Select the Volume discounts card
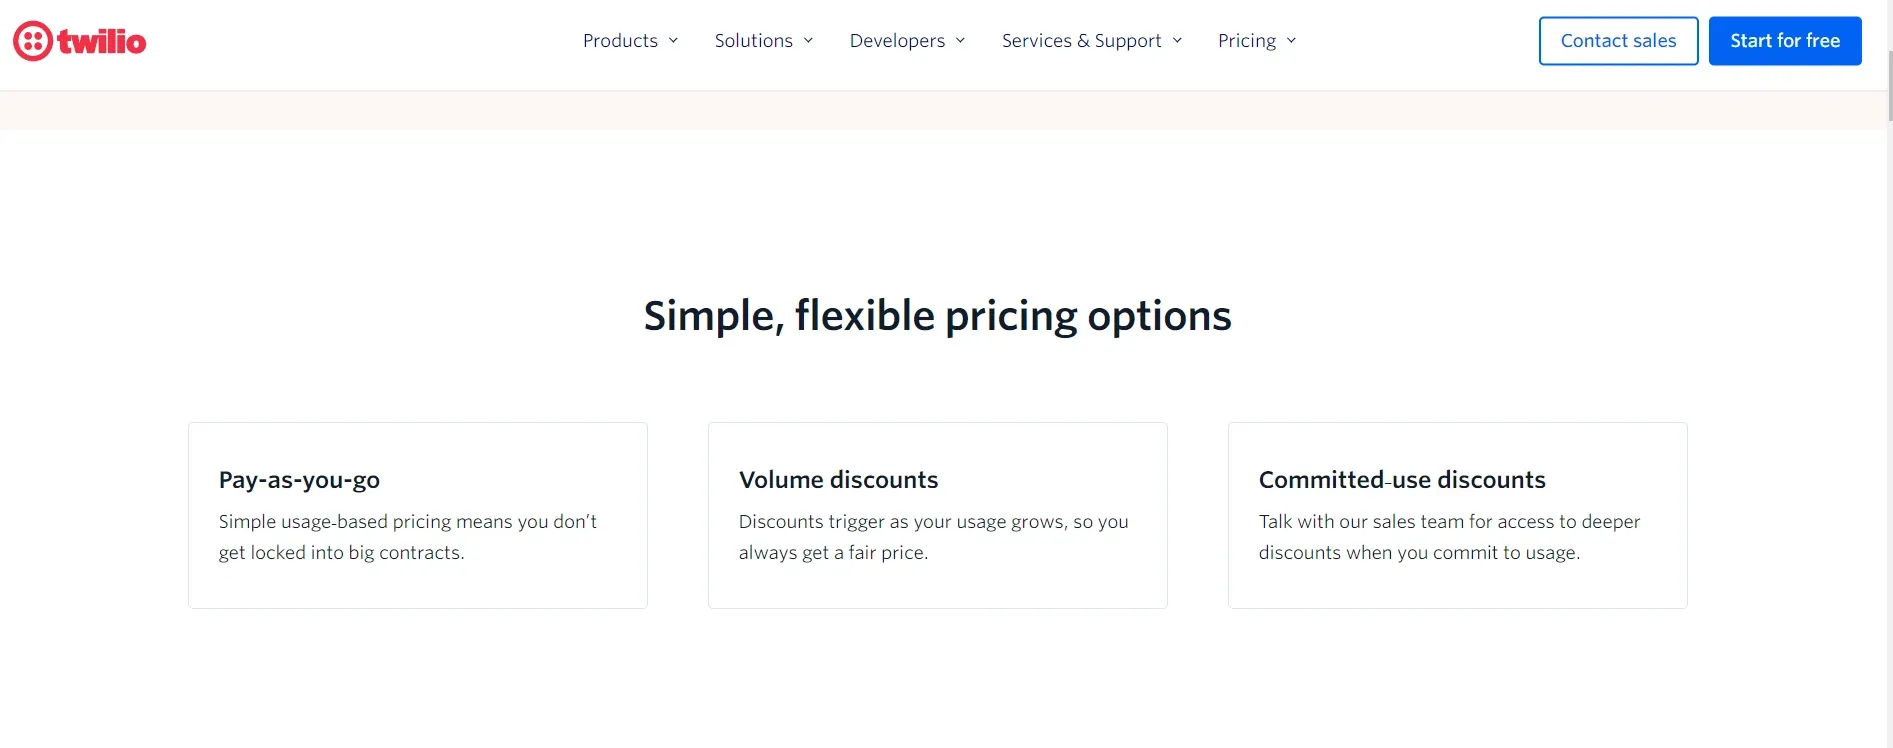1893x748 pixels. pyautogui.click(x=938, y=515)
